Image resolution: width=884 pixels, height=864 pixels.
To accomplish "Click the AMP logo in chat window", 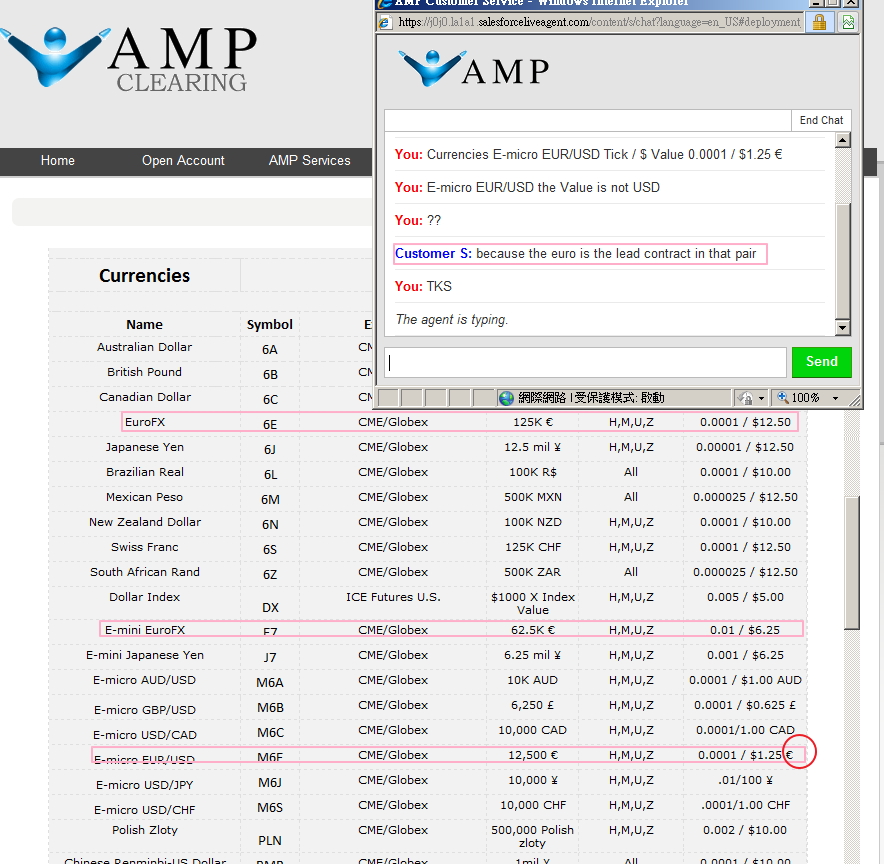I will click(x=474, y=68).
